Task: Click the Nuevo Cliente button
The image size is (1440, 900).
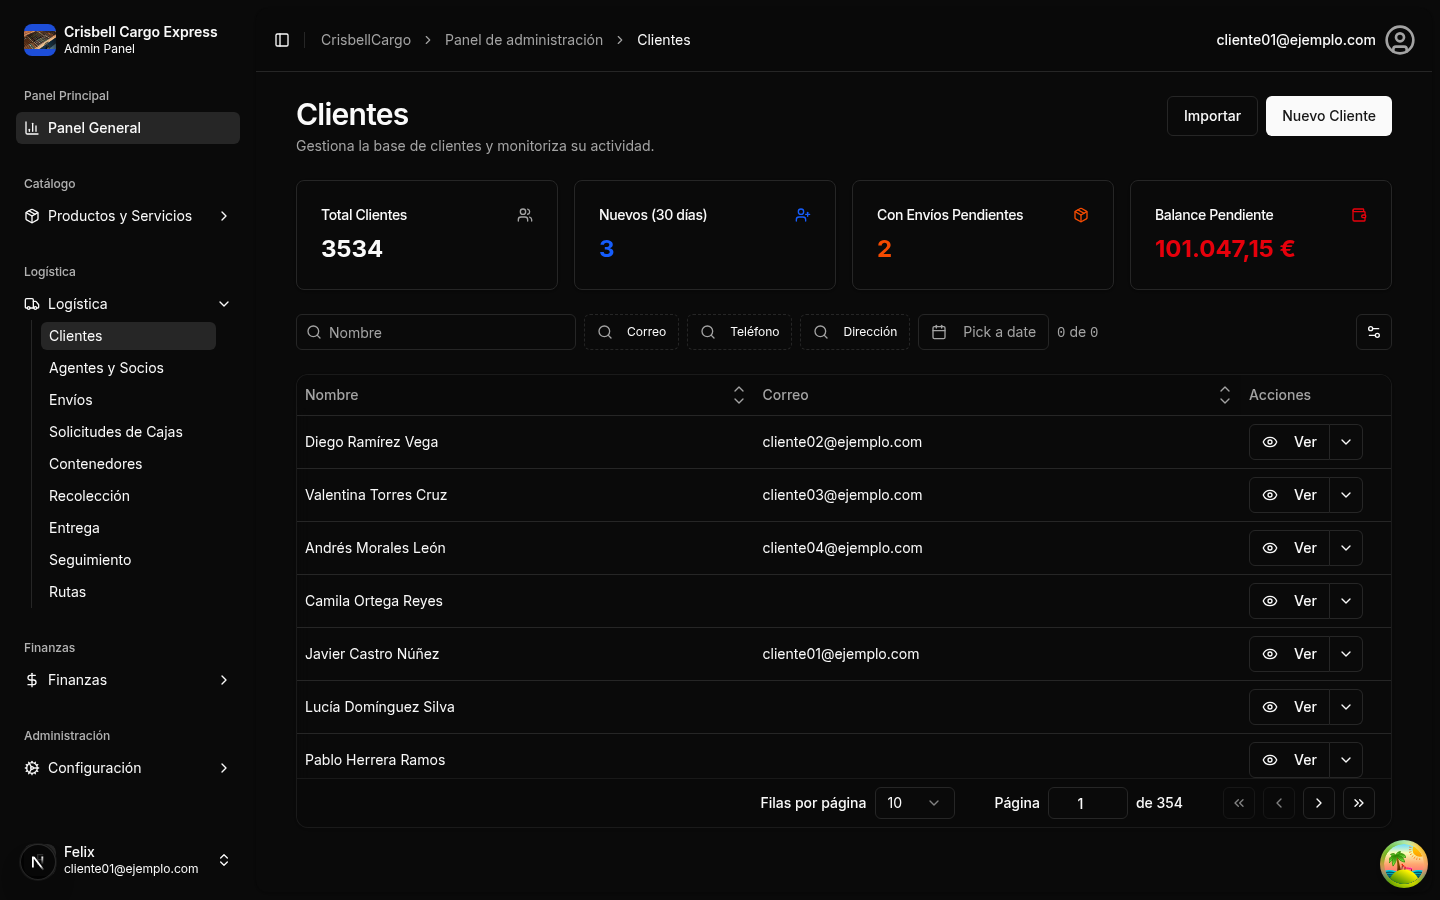Action: click(x=1328, y=115)
